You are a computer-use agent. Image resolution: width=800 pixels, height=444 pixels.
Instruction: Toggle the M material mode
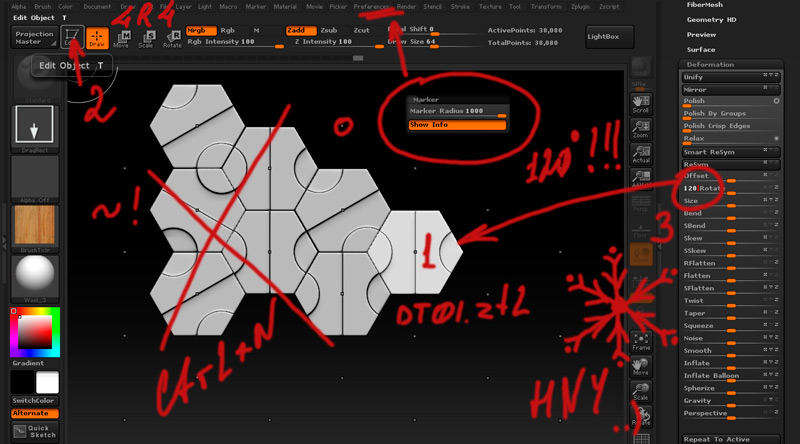point(257,31)
